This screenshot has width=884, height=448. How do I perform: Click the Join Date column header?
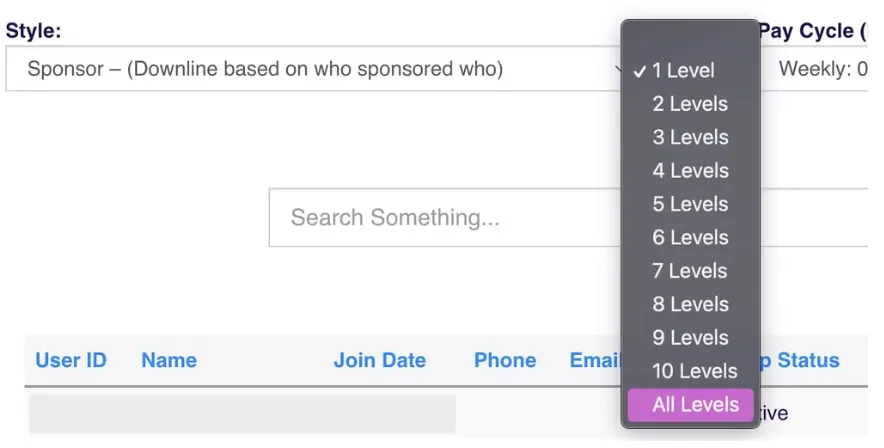(379, 361)
